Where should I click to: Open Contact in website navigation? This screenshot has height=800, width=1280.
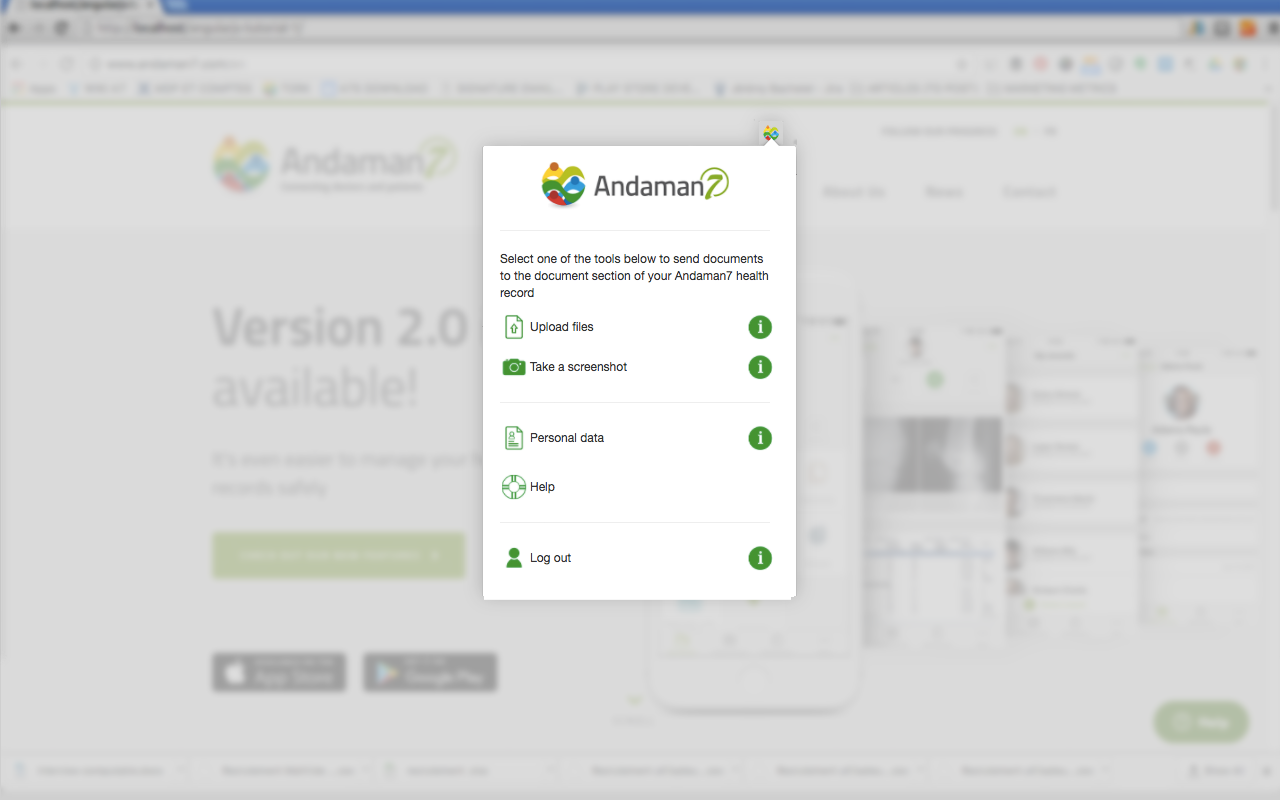[x=1029, y=192]
